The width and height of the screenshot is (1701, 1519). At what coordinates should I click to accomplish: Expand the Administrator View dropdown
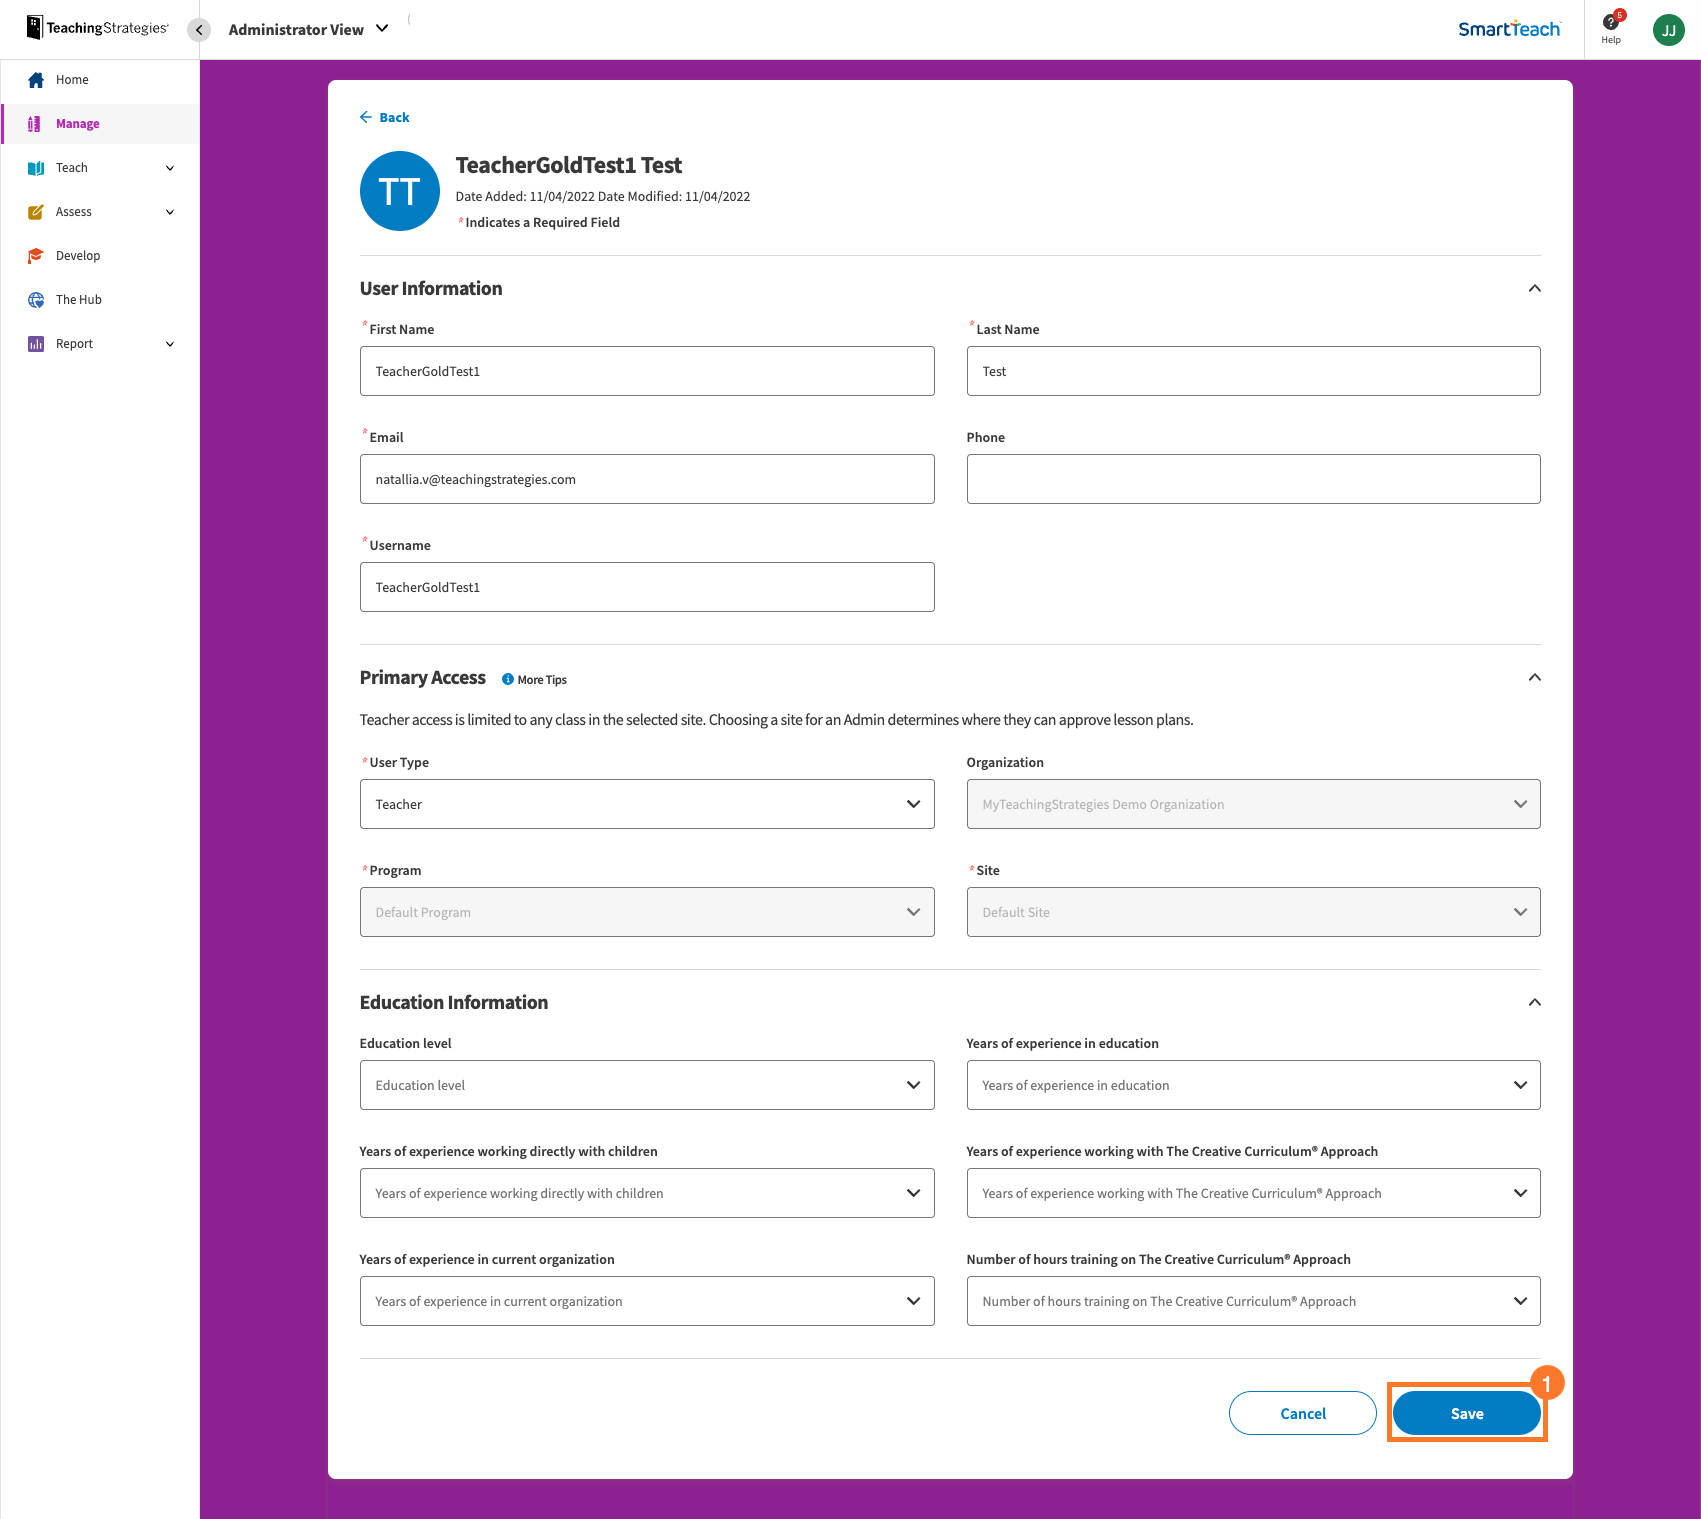(381, 29)
